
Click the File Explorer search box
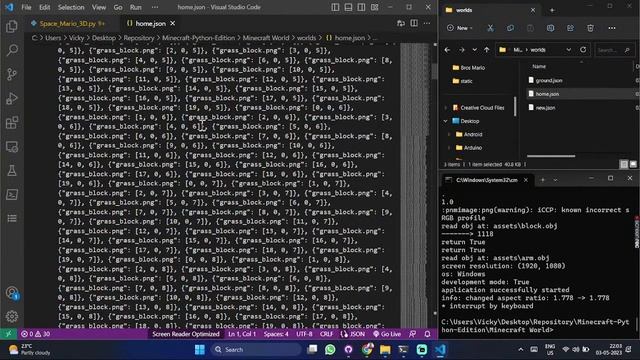[x=613, y=50]
